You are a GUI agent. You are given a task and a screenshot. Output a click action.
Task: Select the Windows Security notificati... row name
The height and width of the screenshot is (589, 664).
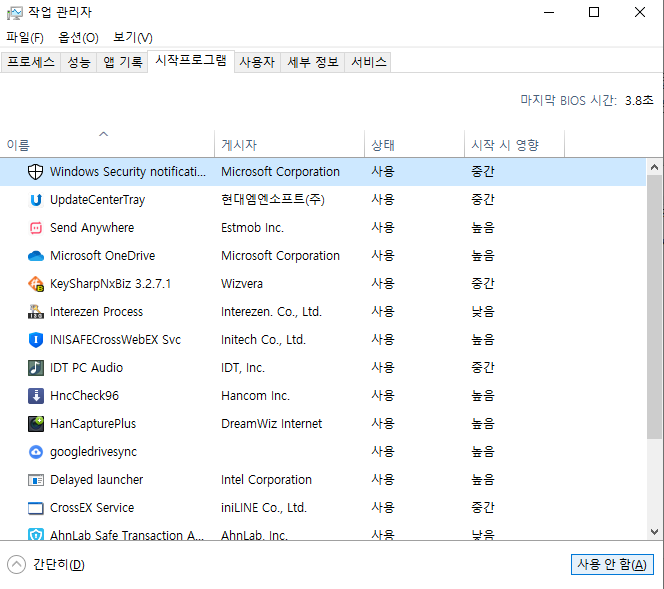pyautogui.click(x=128, y=171)
